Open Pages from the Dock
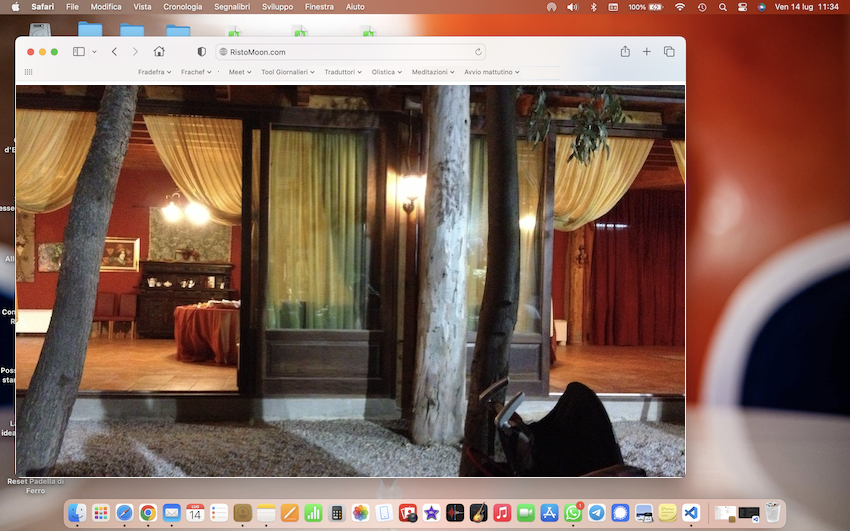The height and width of the screenshot is (531, 850). point(289,513)
